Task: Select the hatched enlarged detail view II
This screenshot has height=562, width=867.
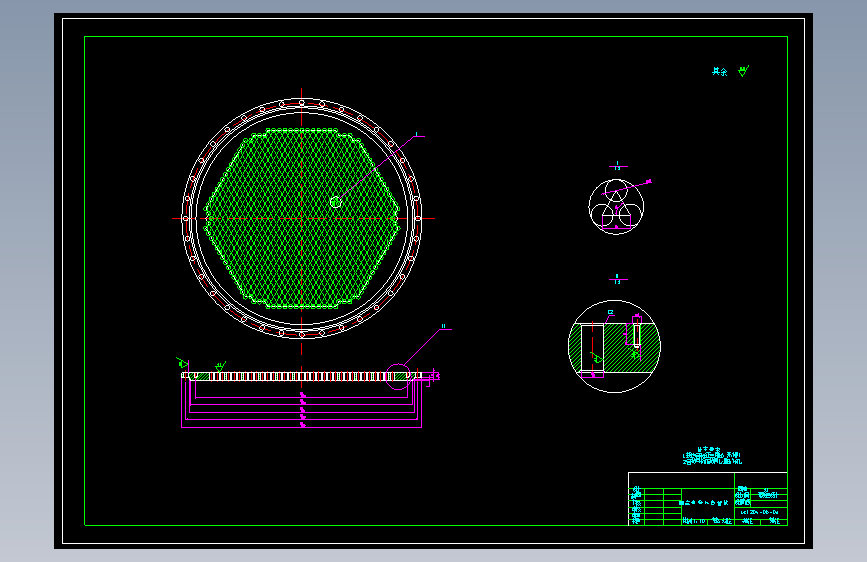Action: [614, 346]
